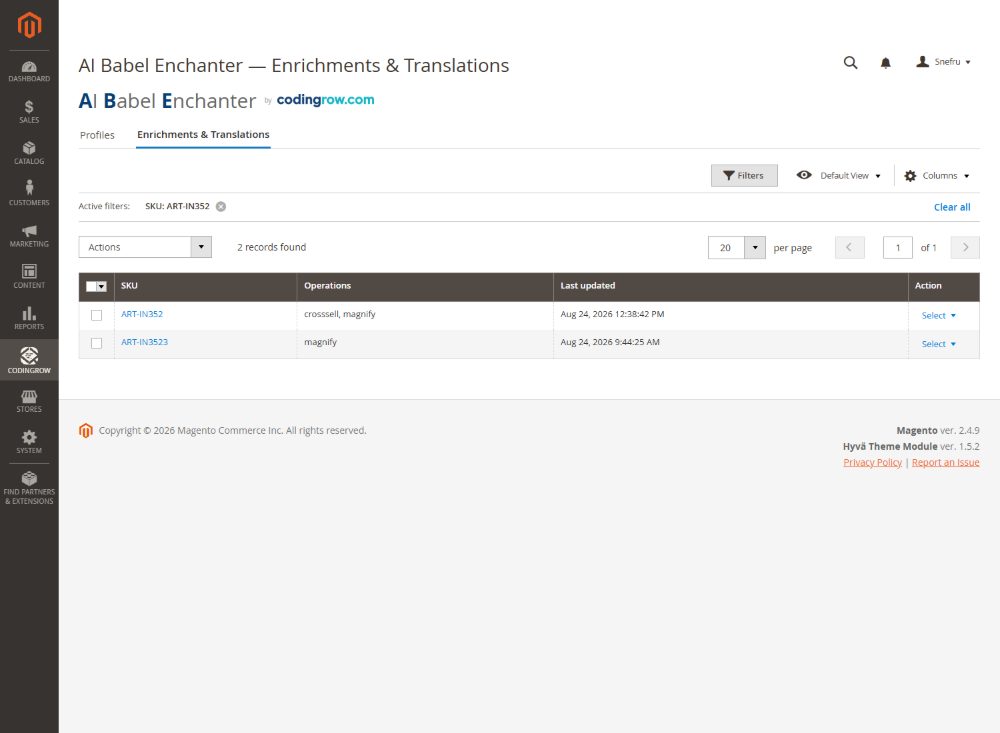Sort by the Last updated column header
The image size is (1000, 733).
coord(730,286)
